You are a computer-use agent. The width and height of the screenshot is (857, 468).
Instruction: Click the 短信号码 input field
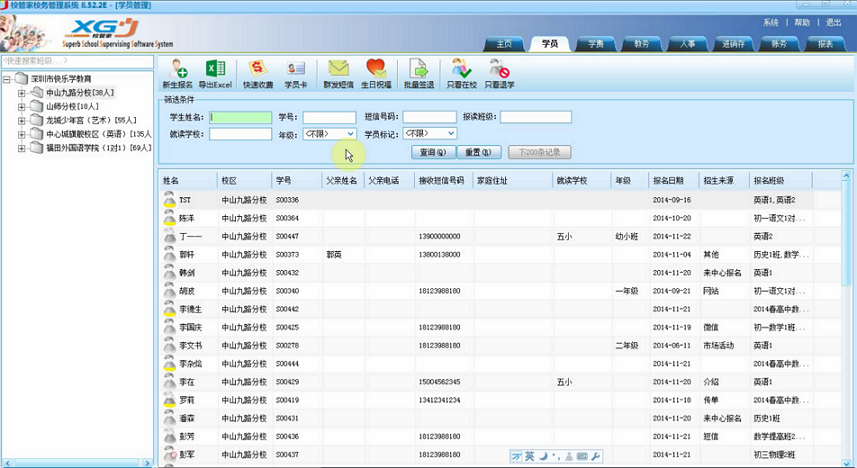click(430, 117)
